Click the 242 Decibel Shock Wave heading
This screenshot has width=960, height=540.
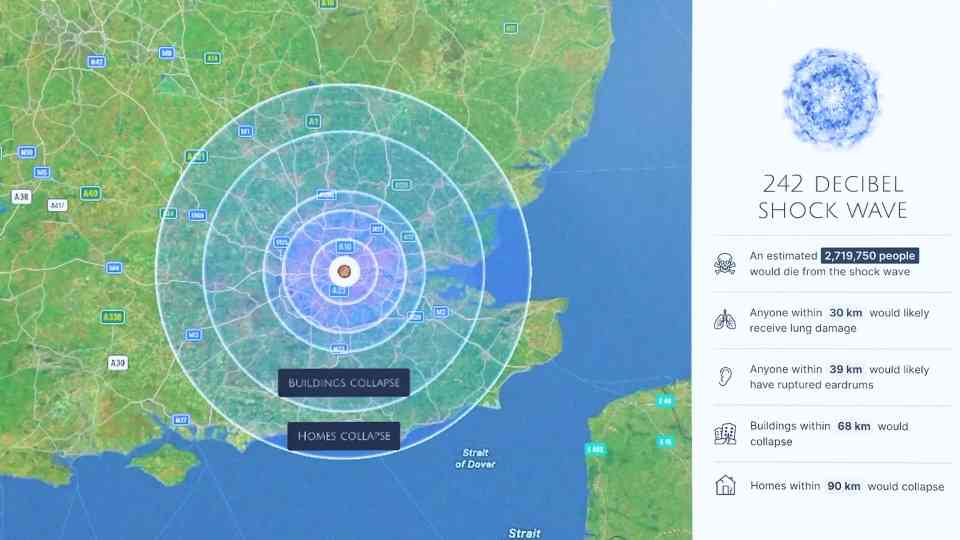(x=832, y=197)
